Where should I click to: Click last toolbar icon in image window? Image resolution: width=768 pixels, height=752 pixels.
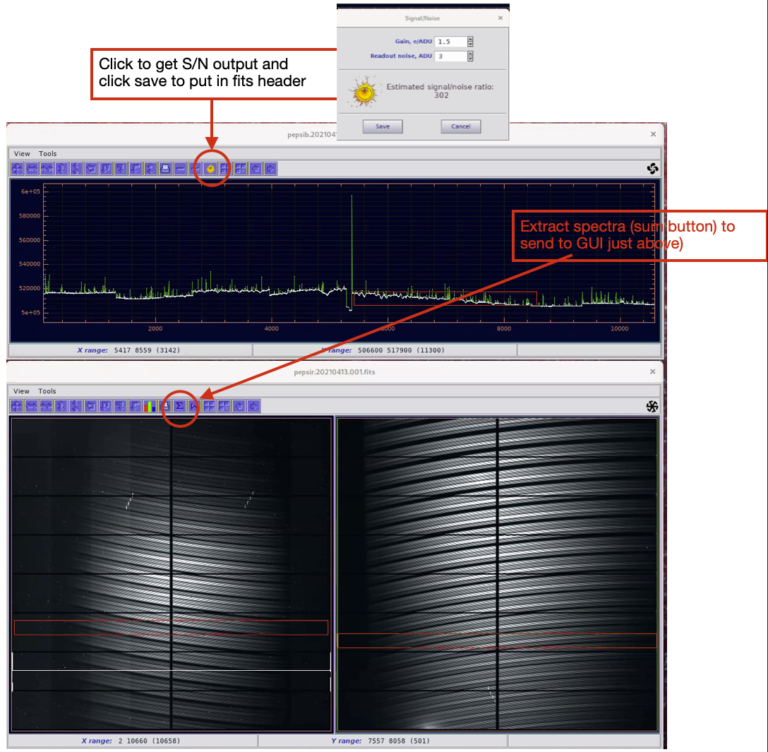pyautogui.click(x=255, y=407)
